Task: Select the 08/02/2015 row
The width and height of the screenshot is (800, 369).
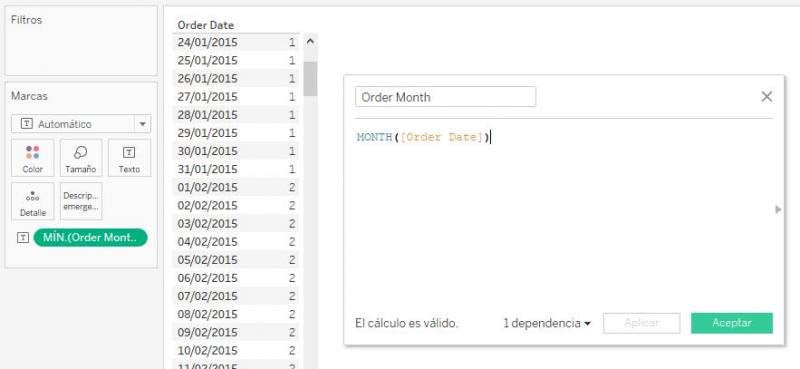Action: point(236,314)
